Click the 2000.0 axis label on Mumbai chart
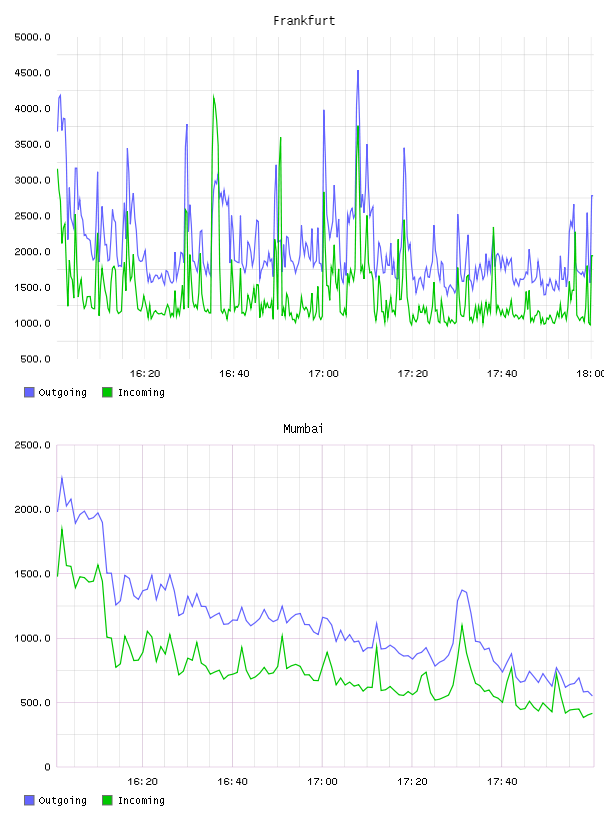The width and height of the screenshot is (608, 816). pos(32,509)
